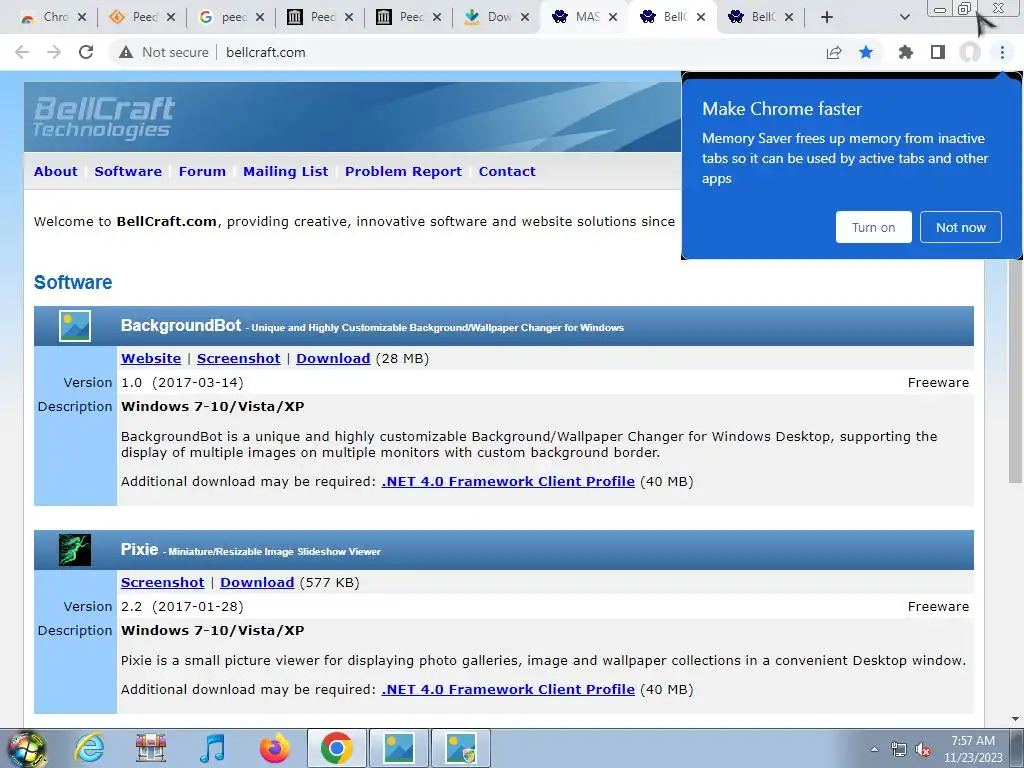Open Pixie Screenshot link
Screen dimensions: 1024x768
point(163,583)
